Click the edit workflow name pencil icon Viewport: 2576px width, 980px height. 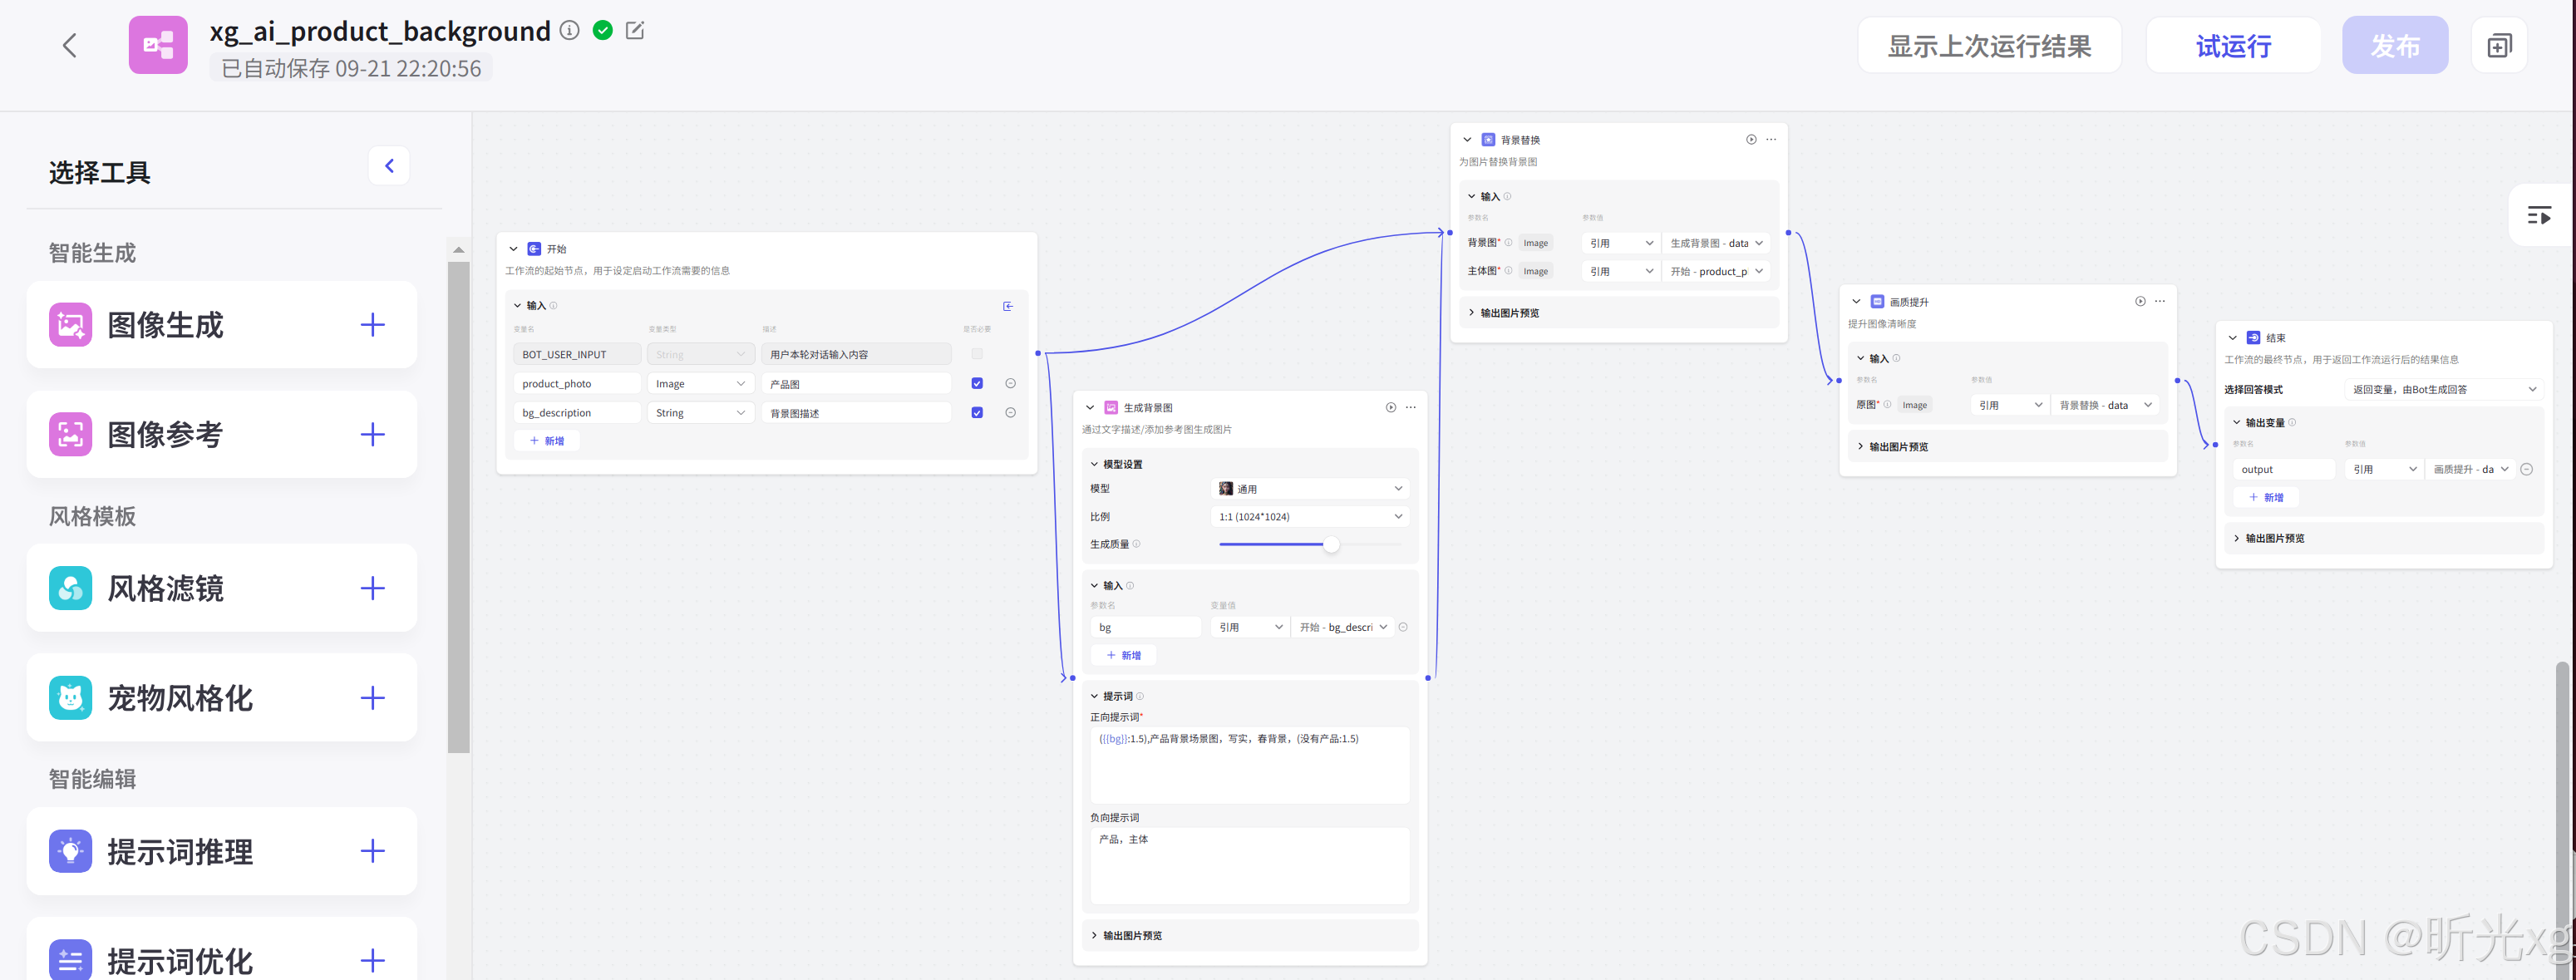634,30
